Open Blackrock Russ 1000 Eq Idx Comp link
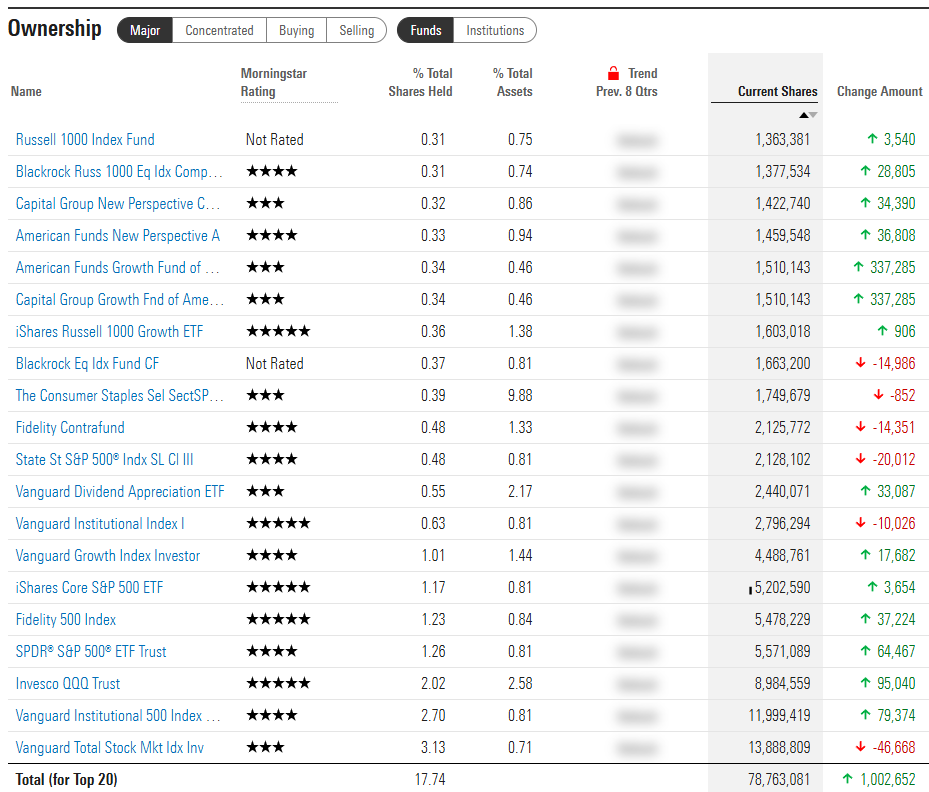The image size is (929, 792). [119, 172]
